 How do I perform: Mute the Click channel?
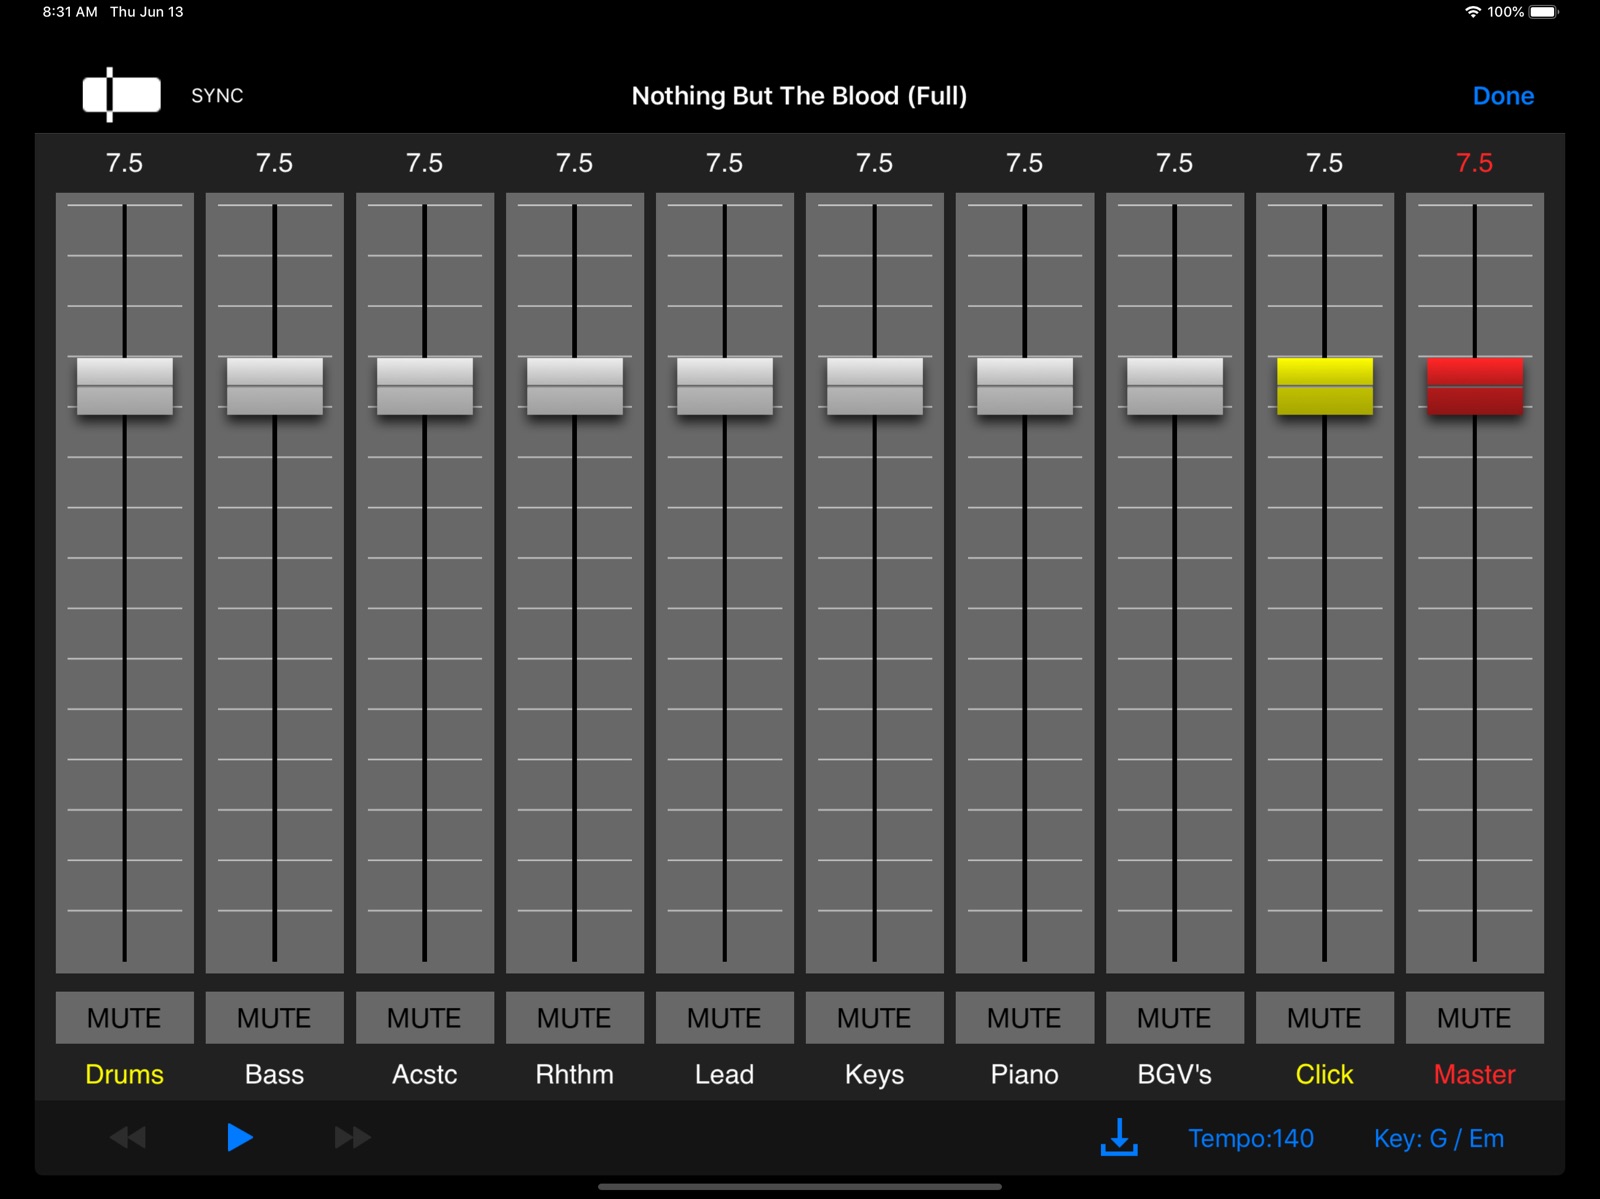coord(1325,1018)
